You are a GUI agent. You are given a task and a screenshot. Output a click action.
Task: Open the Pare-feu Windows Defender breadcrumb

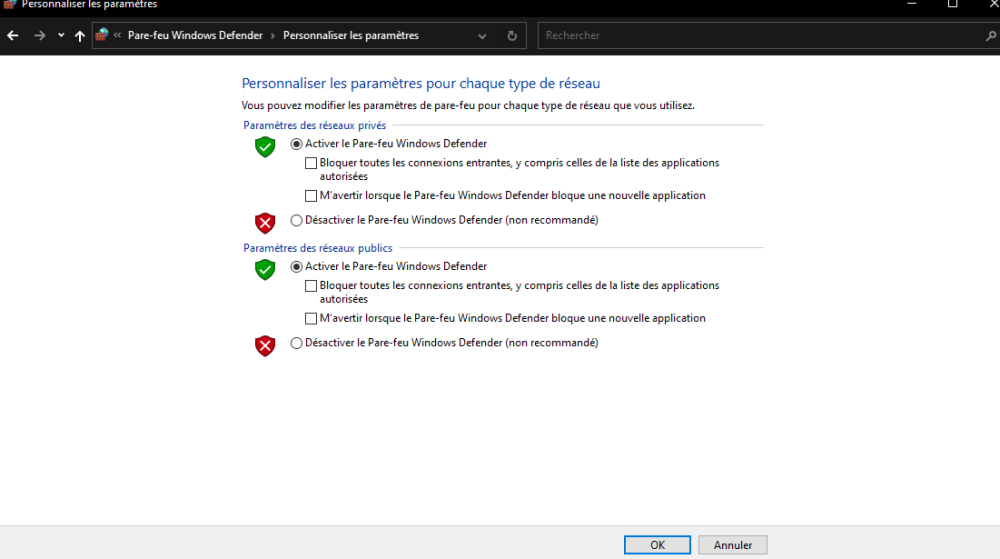pyautogui.click(x=195, y=35)
